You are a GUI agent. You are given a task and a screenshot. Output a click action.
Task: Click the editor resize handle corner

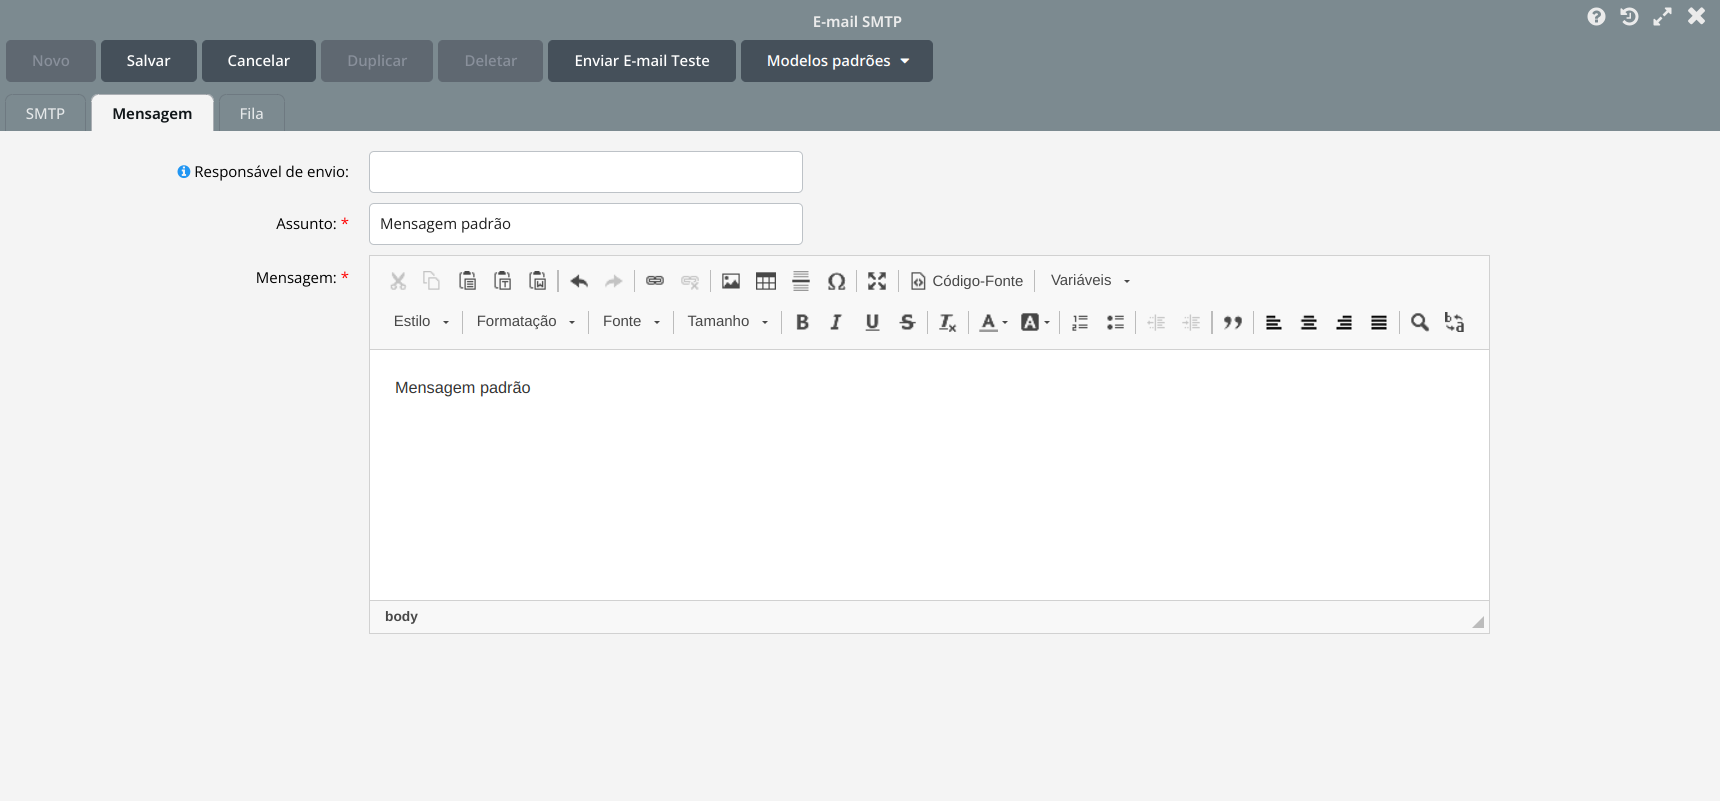pyautogui.click(x=1478, y=622)
